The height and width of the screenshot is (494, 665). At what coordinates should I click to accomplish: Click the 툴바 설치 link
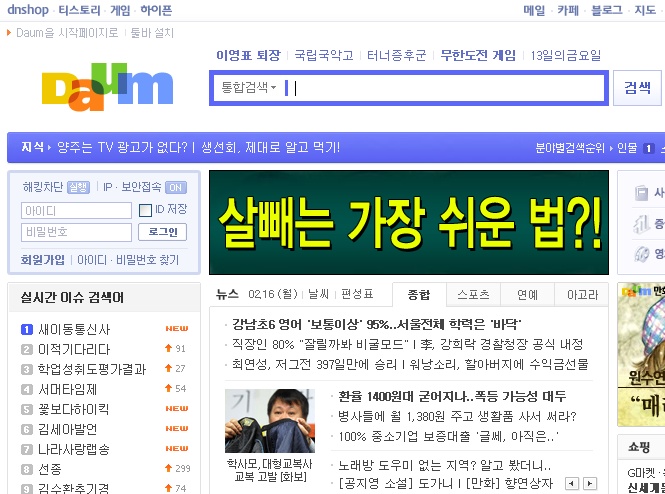click(x=152, y=33)
